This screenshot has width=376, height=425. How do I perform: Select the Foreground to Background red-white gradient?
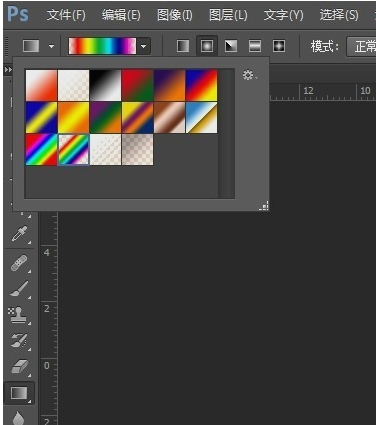click(x=41, y=85)
